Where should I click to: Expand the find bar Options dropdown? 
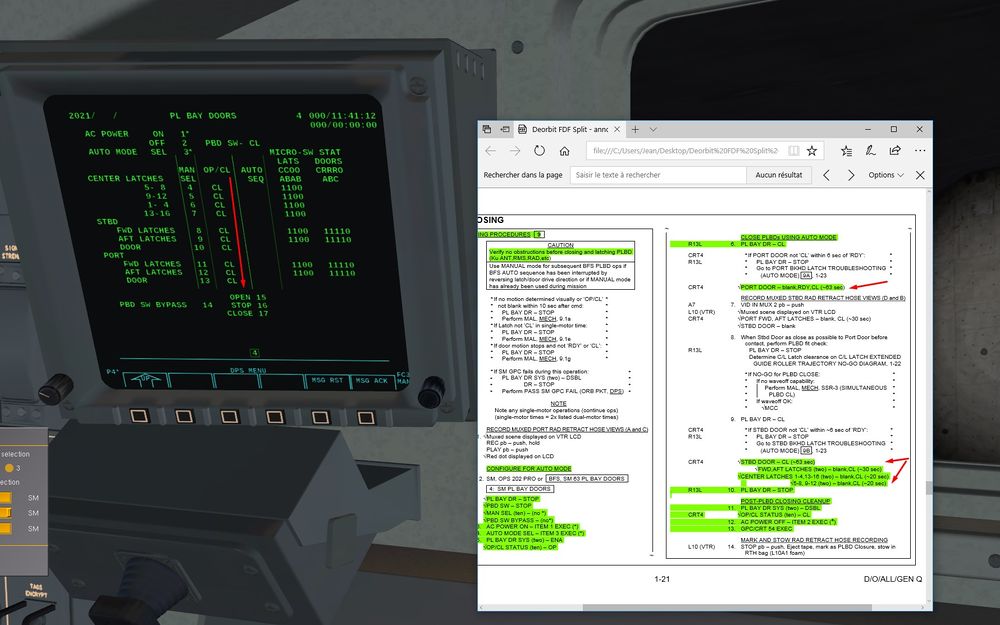point(886,175)
